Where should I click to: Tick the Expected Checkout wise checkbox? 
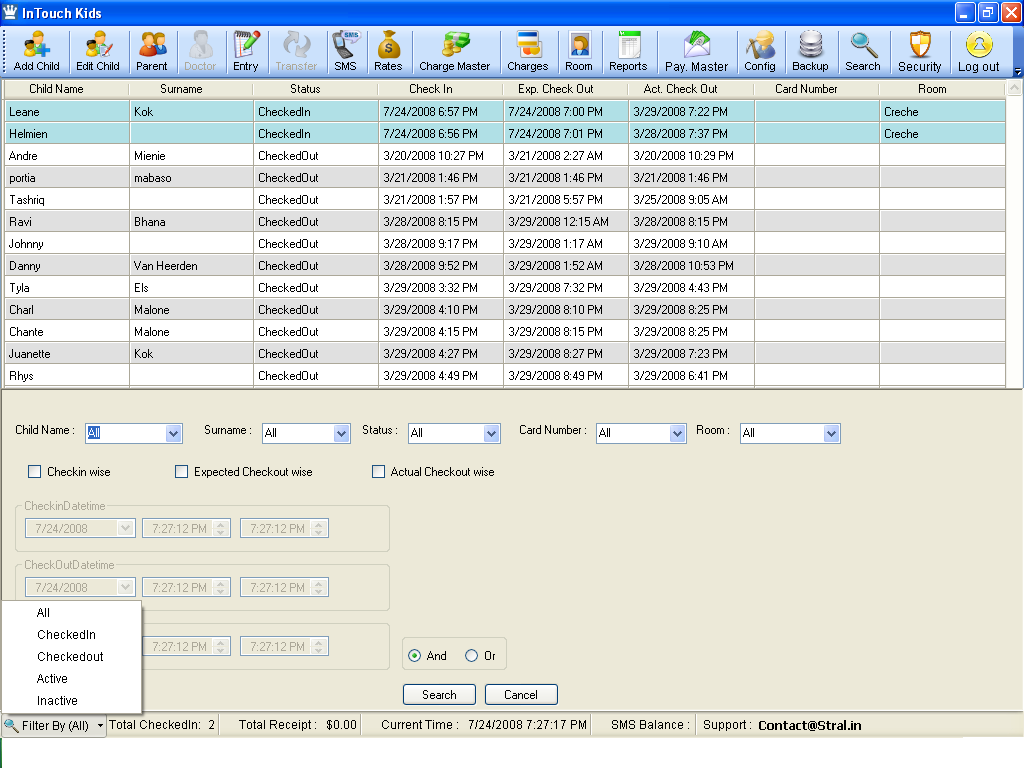[x=182, y=472]
